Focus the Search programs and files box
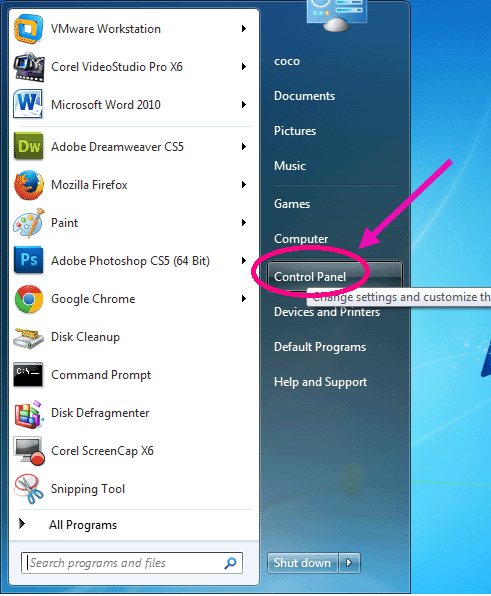The image size is (491, 596). coord(132,563)
